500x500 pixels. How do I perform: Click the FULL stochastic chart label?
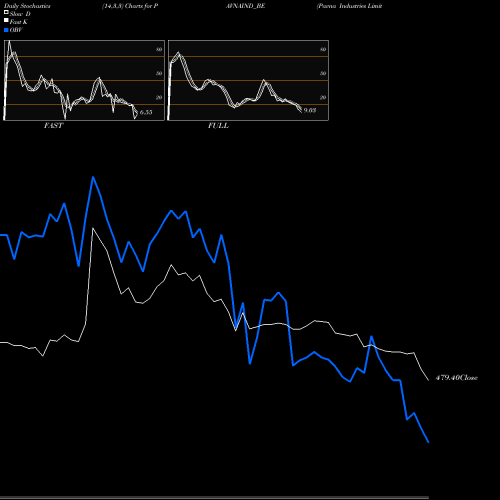(x=218, y=126)
